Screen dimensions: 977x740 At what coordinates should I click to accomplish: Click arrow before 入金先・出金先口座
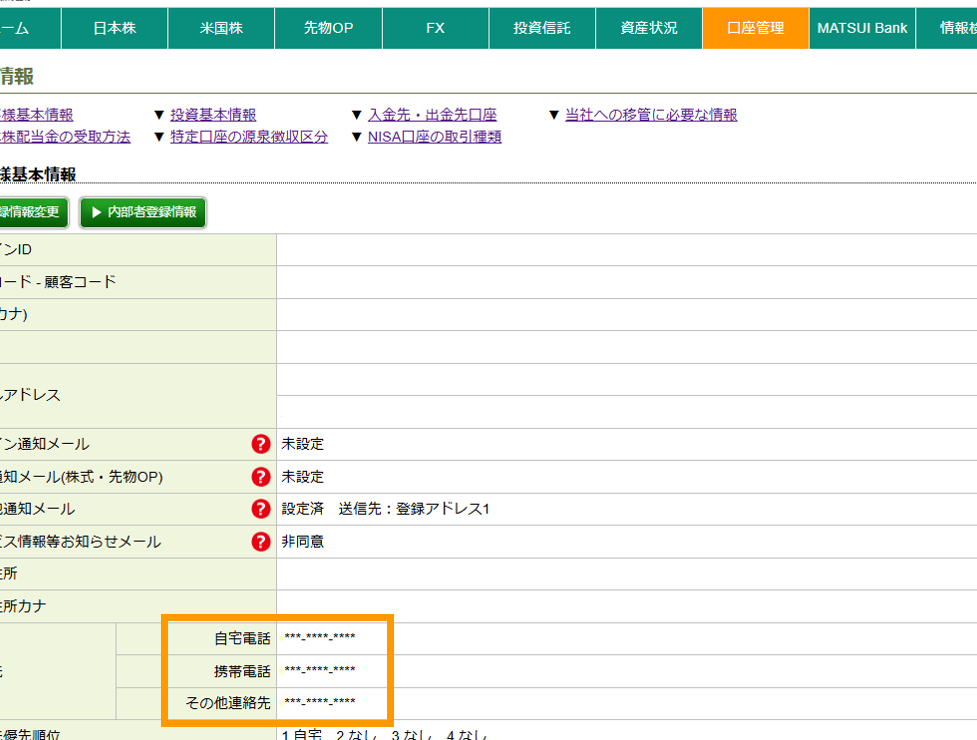(356, 115)
